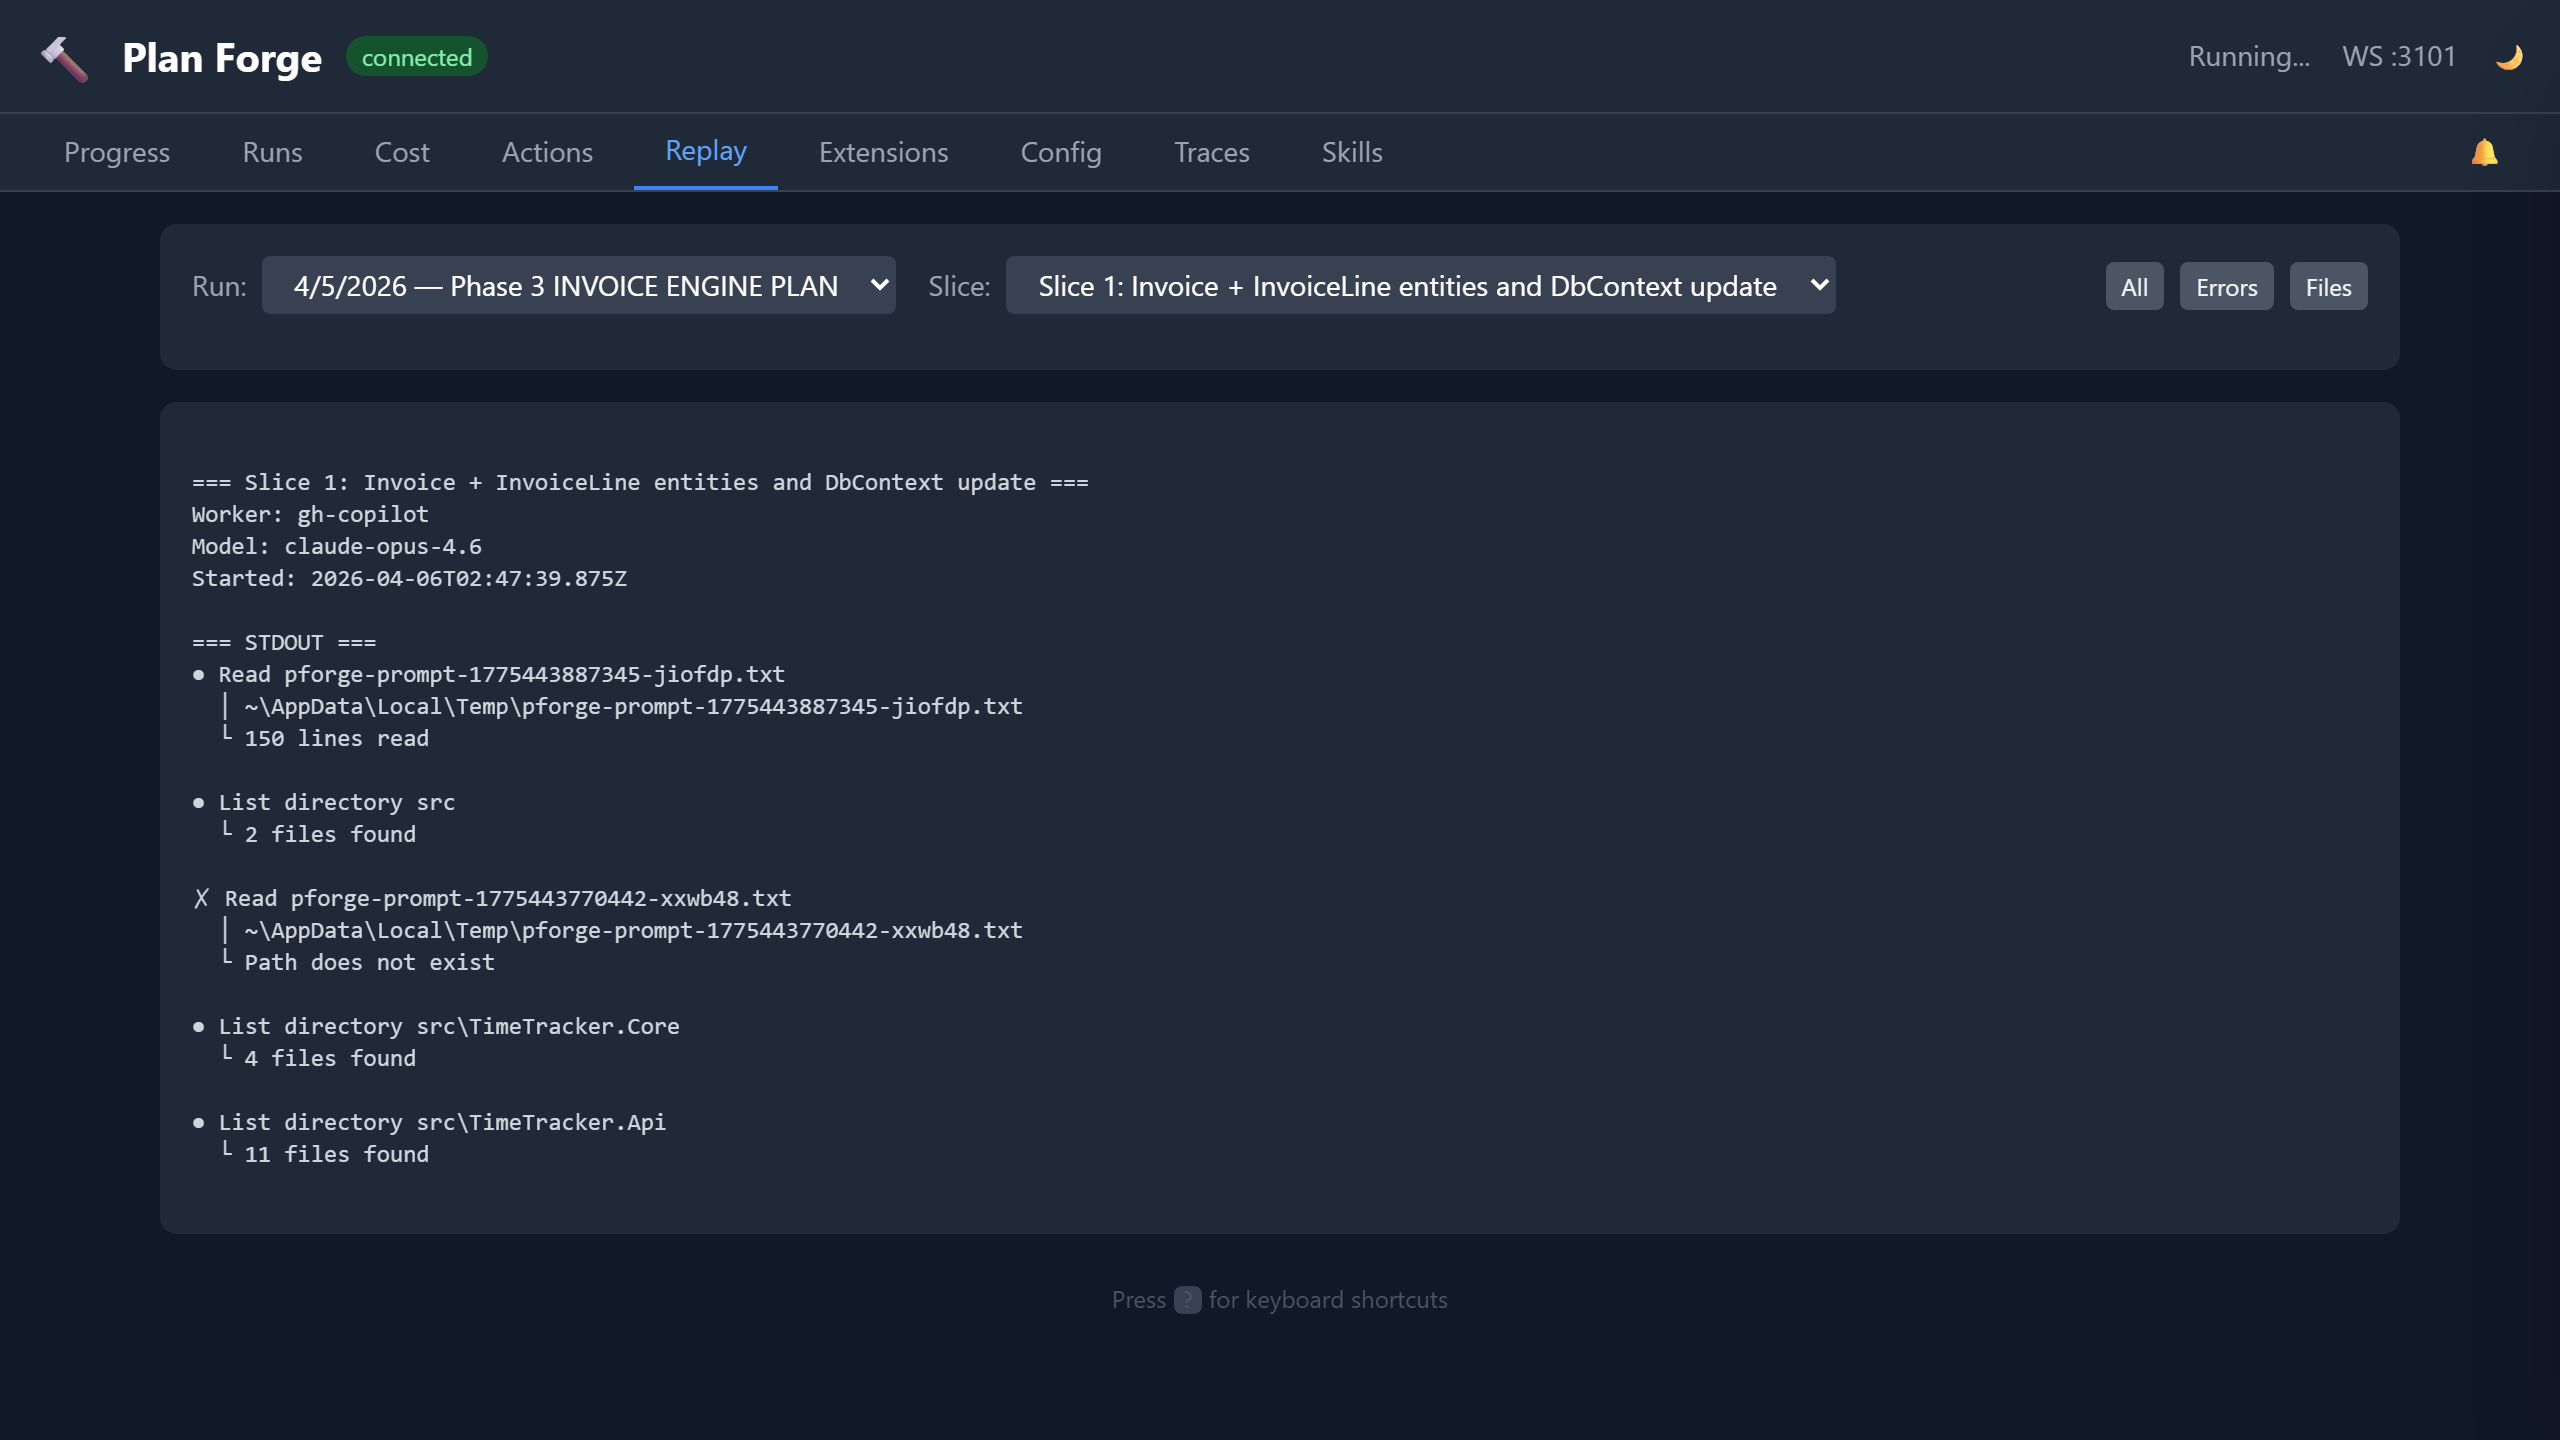
Task: Toggle dark mode with moon icon
Action: (2508, 57)
